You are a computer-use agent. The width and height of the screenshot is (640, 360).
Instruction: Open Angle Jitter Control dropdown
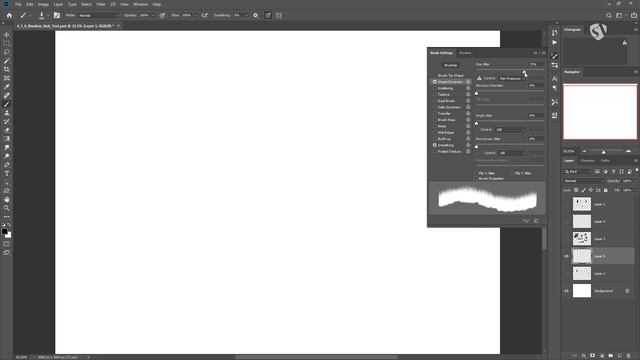pyautogui.click(x=510, y=130)
